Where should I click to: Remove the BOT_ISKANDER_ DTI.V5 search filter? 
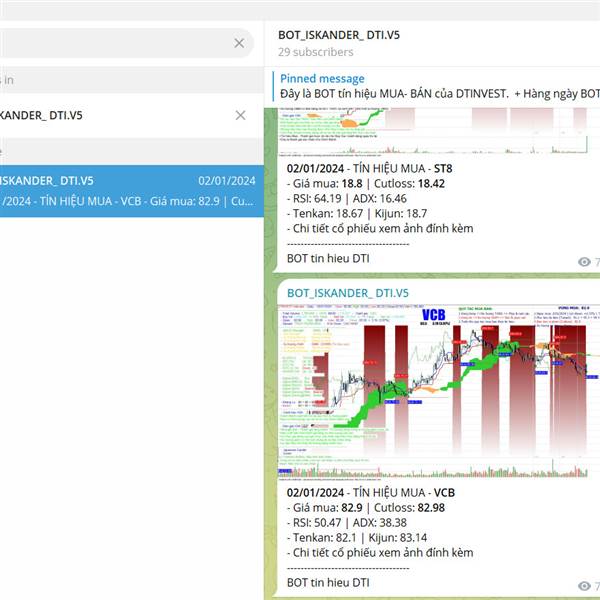(x=240, y=115)
